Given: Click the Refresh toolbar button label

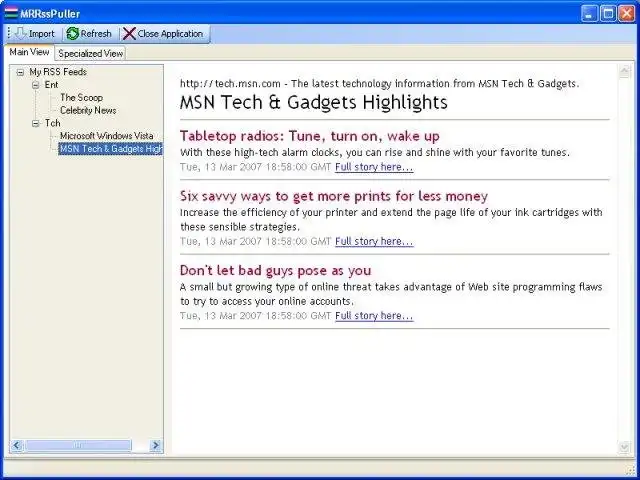Looking at the screenshot, I should click(96, 33).
